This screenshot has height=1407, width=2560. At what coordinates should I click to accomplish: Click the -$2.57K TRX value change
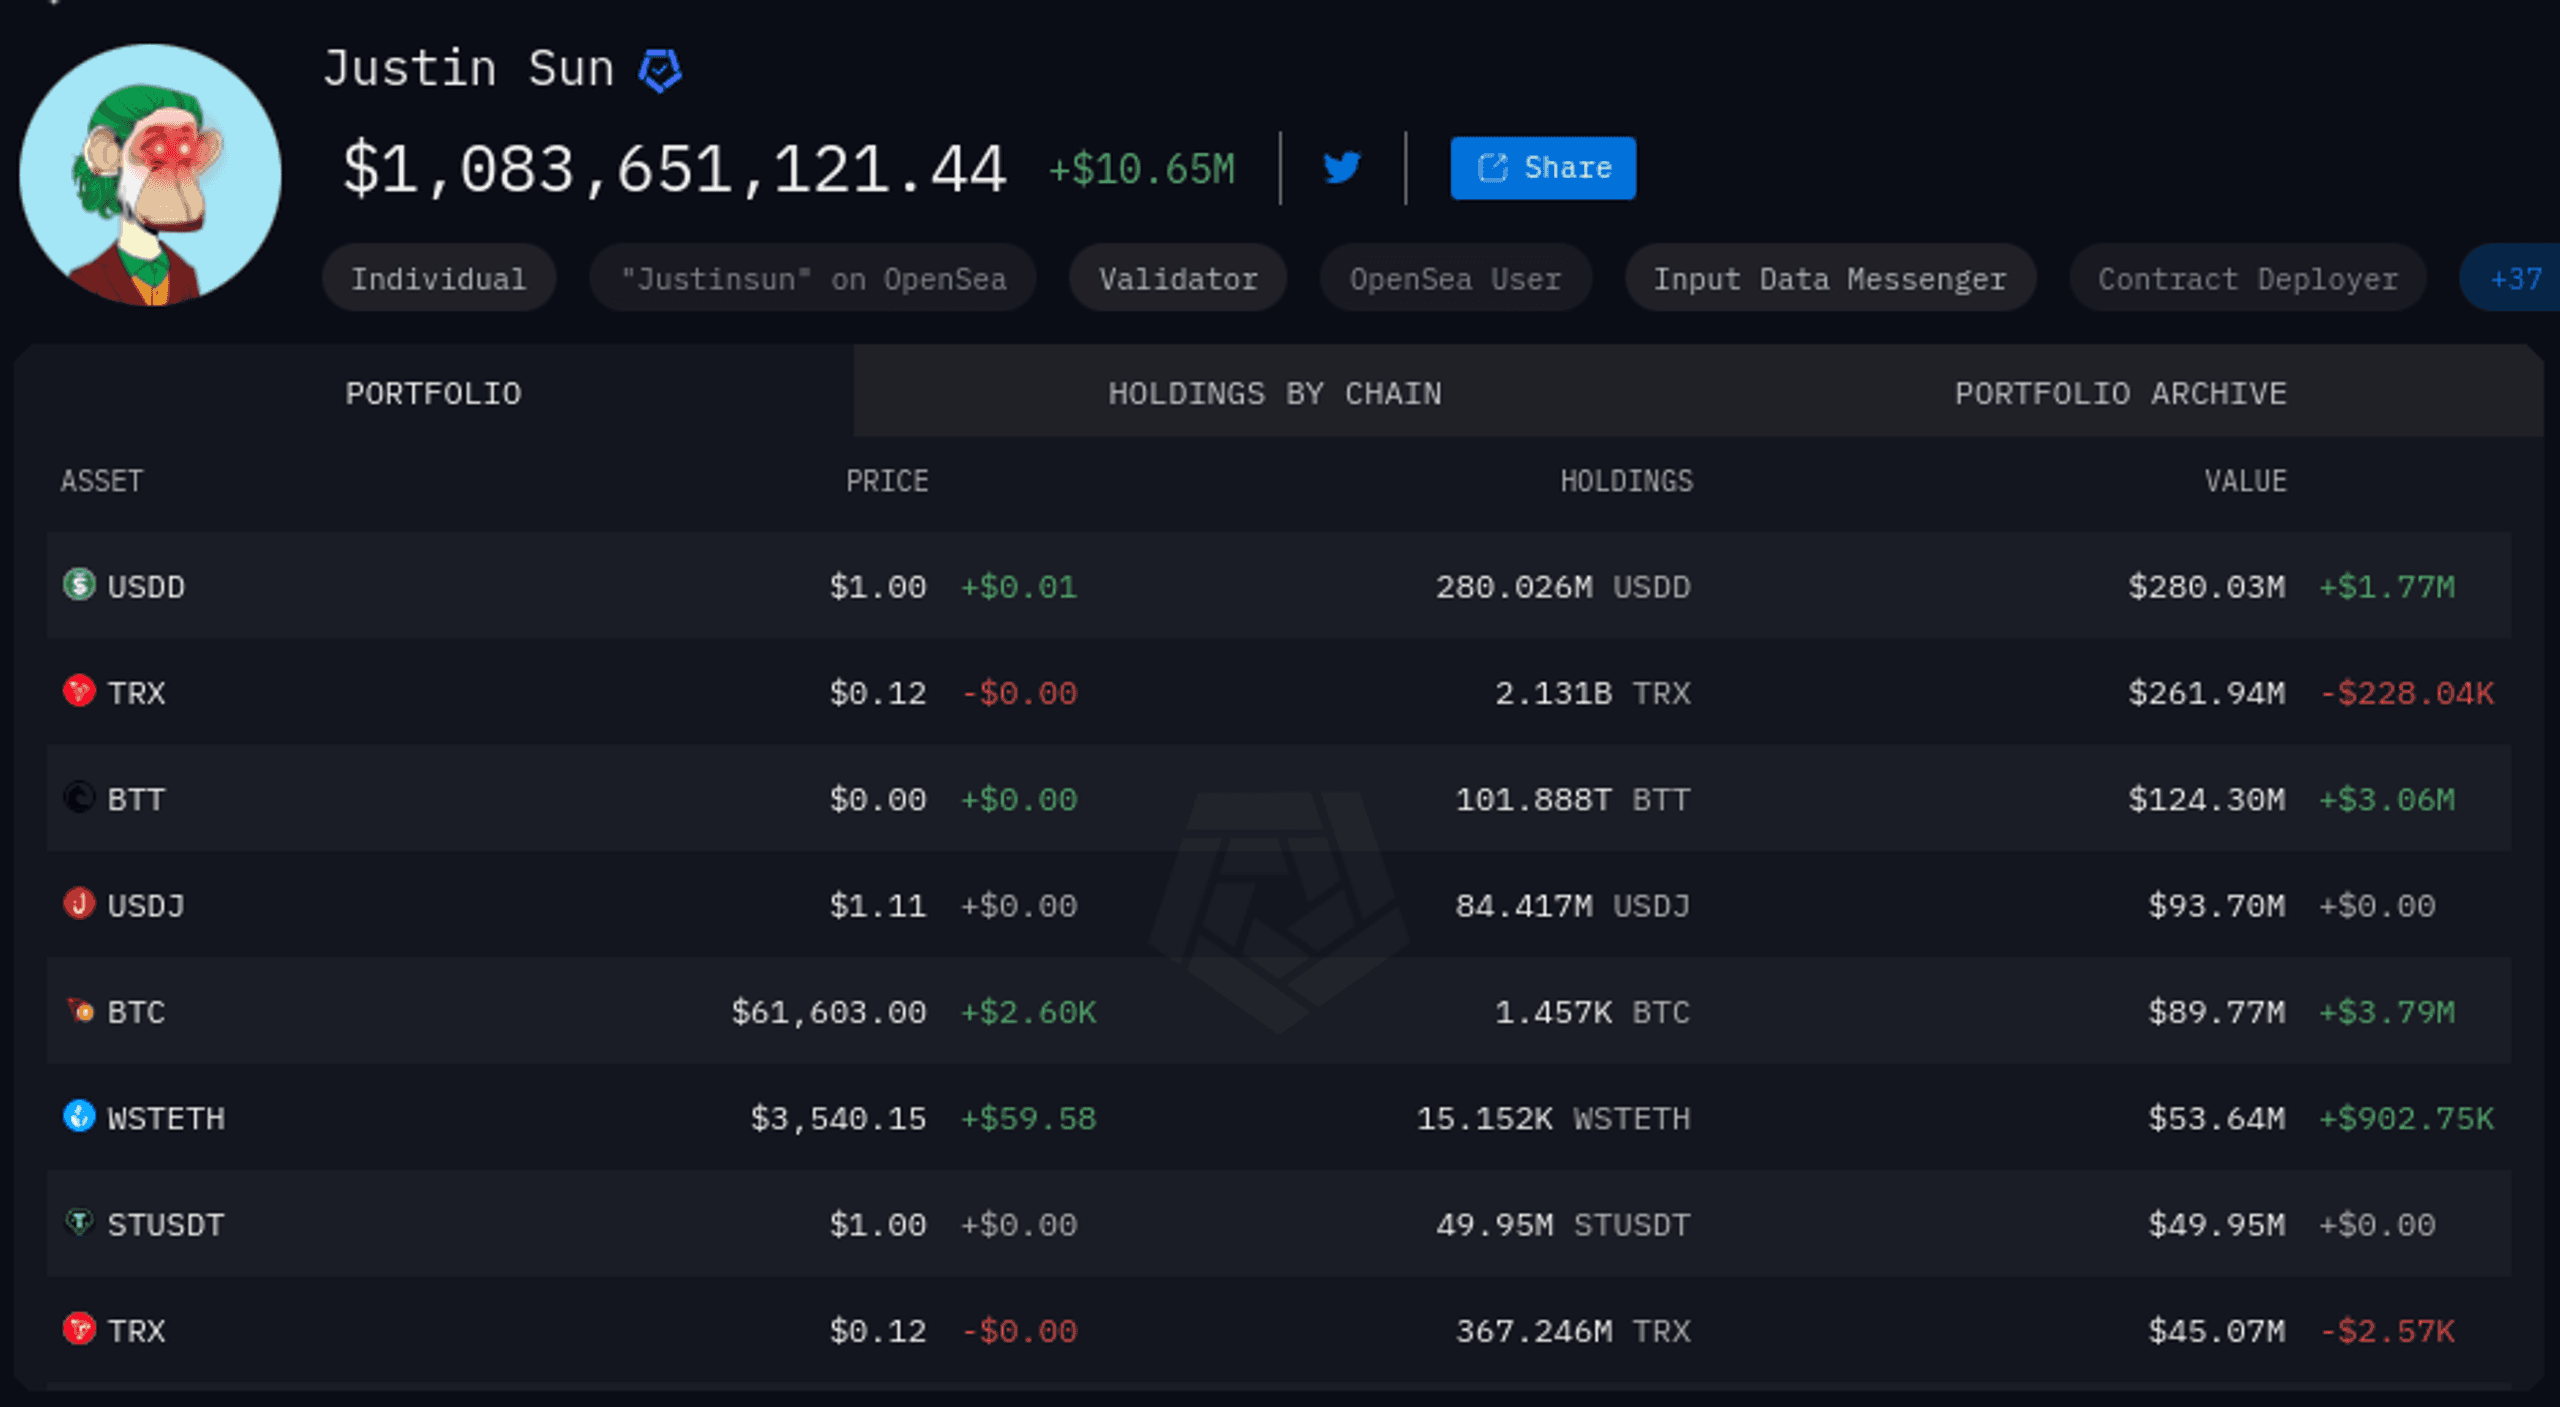click(x=2387, y=1331)
